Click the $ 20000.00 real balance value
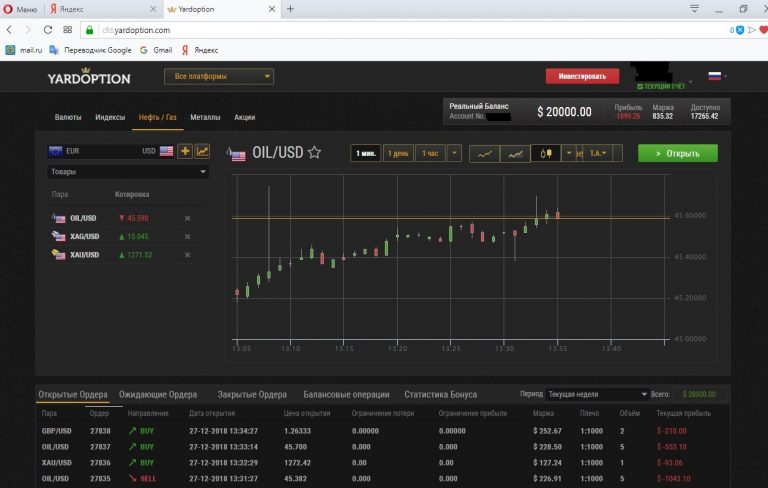The height and width of the screenshot is (488, 768). (x=564, y=112)
